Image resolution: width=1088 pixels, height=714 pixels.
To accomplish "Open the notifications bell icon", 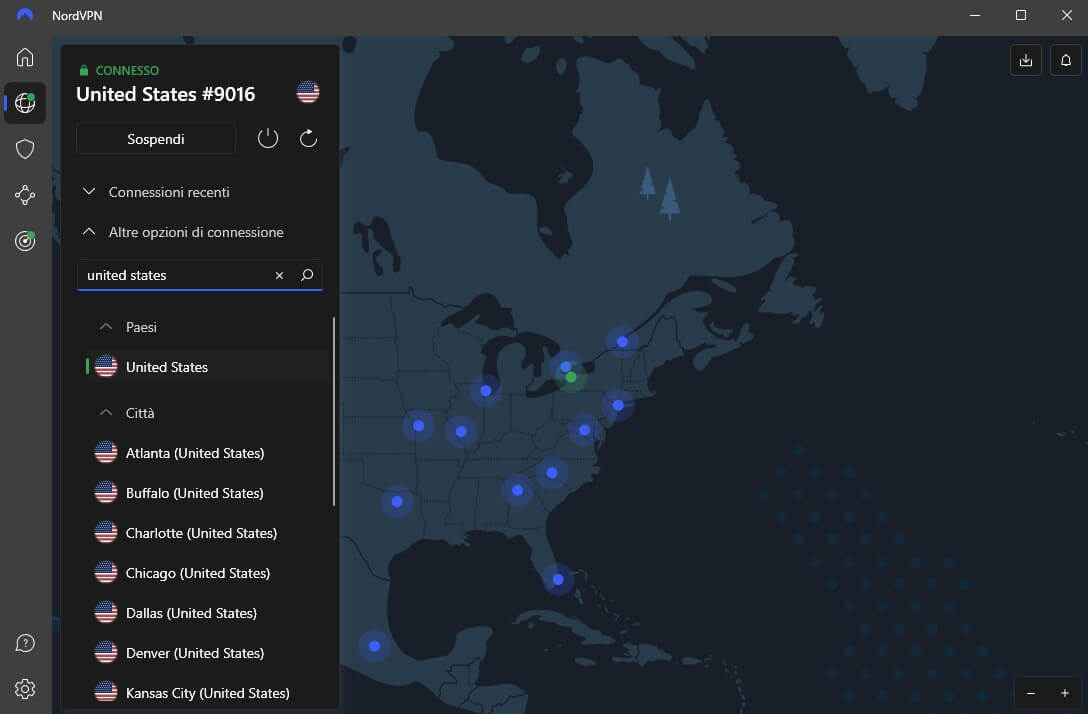I will (x=1066, y=60).
